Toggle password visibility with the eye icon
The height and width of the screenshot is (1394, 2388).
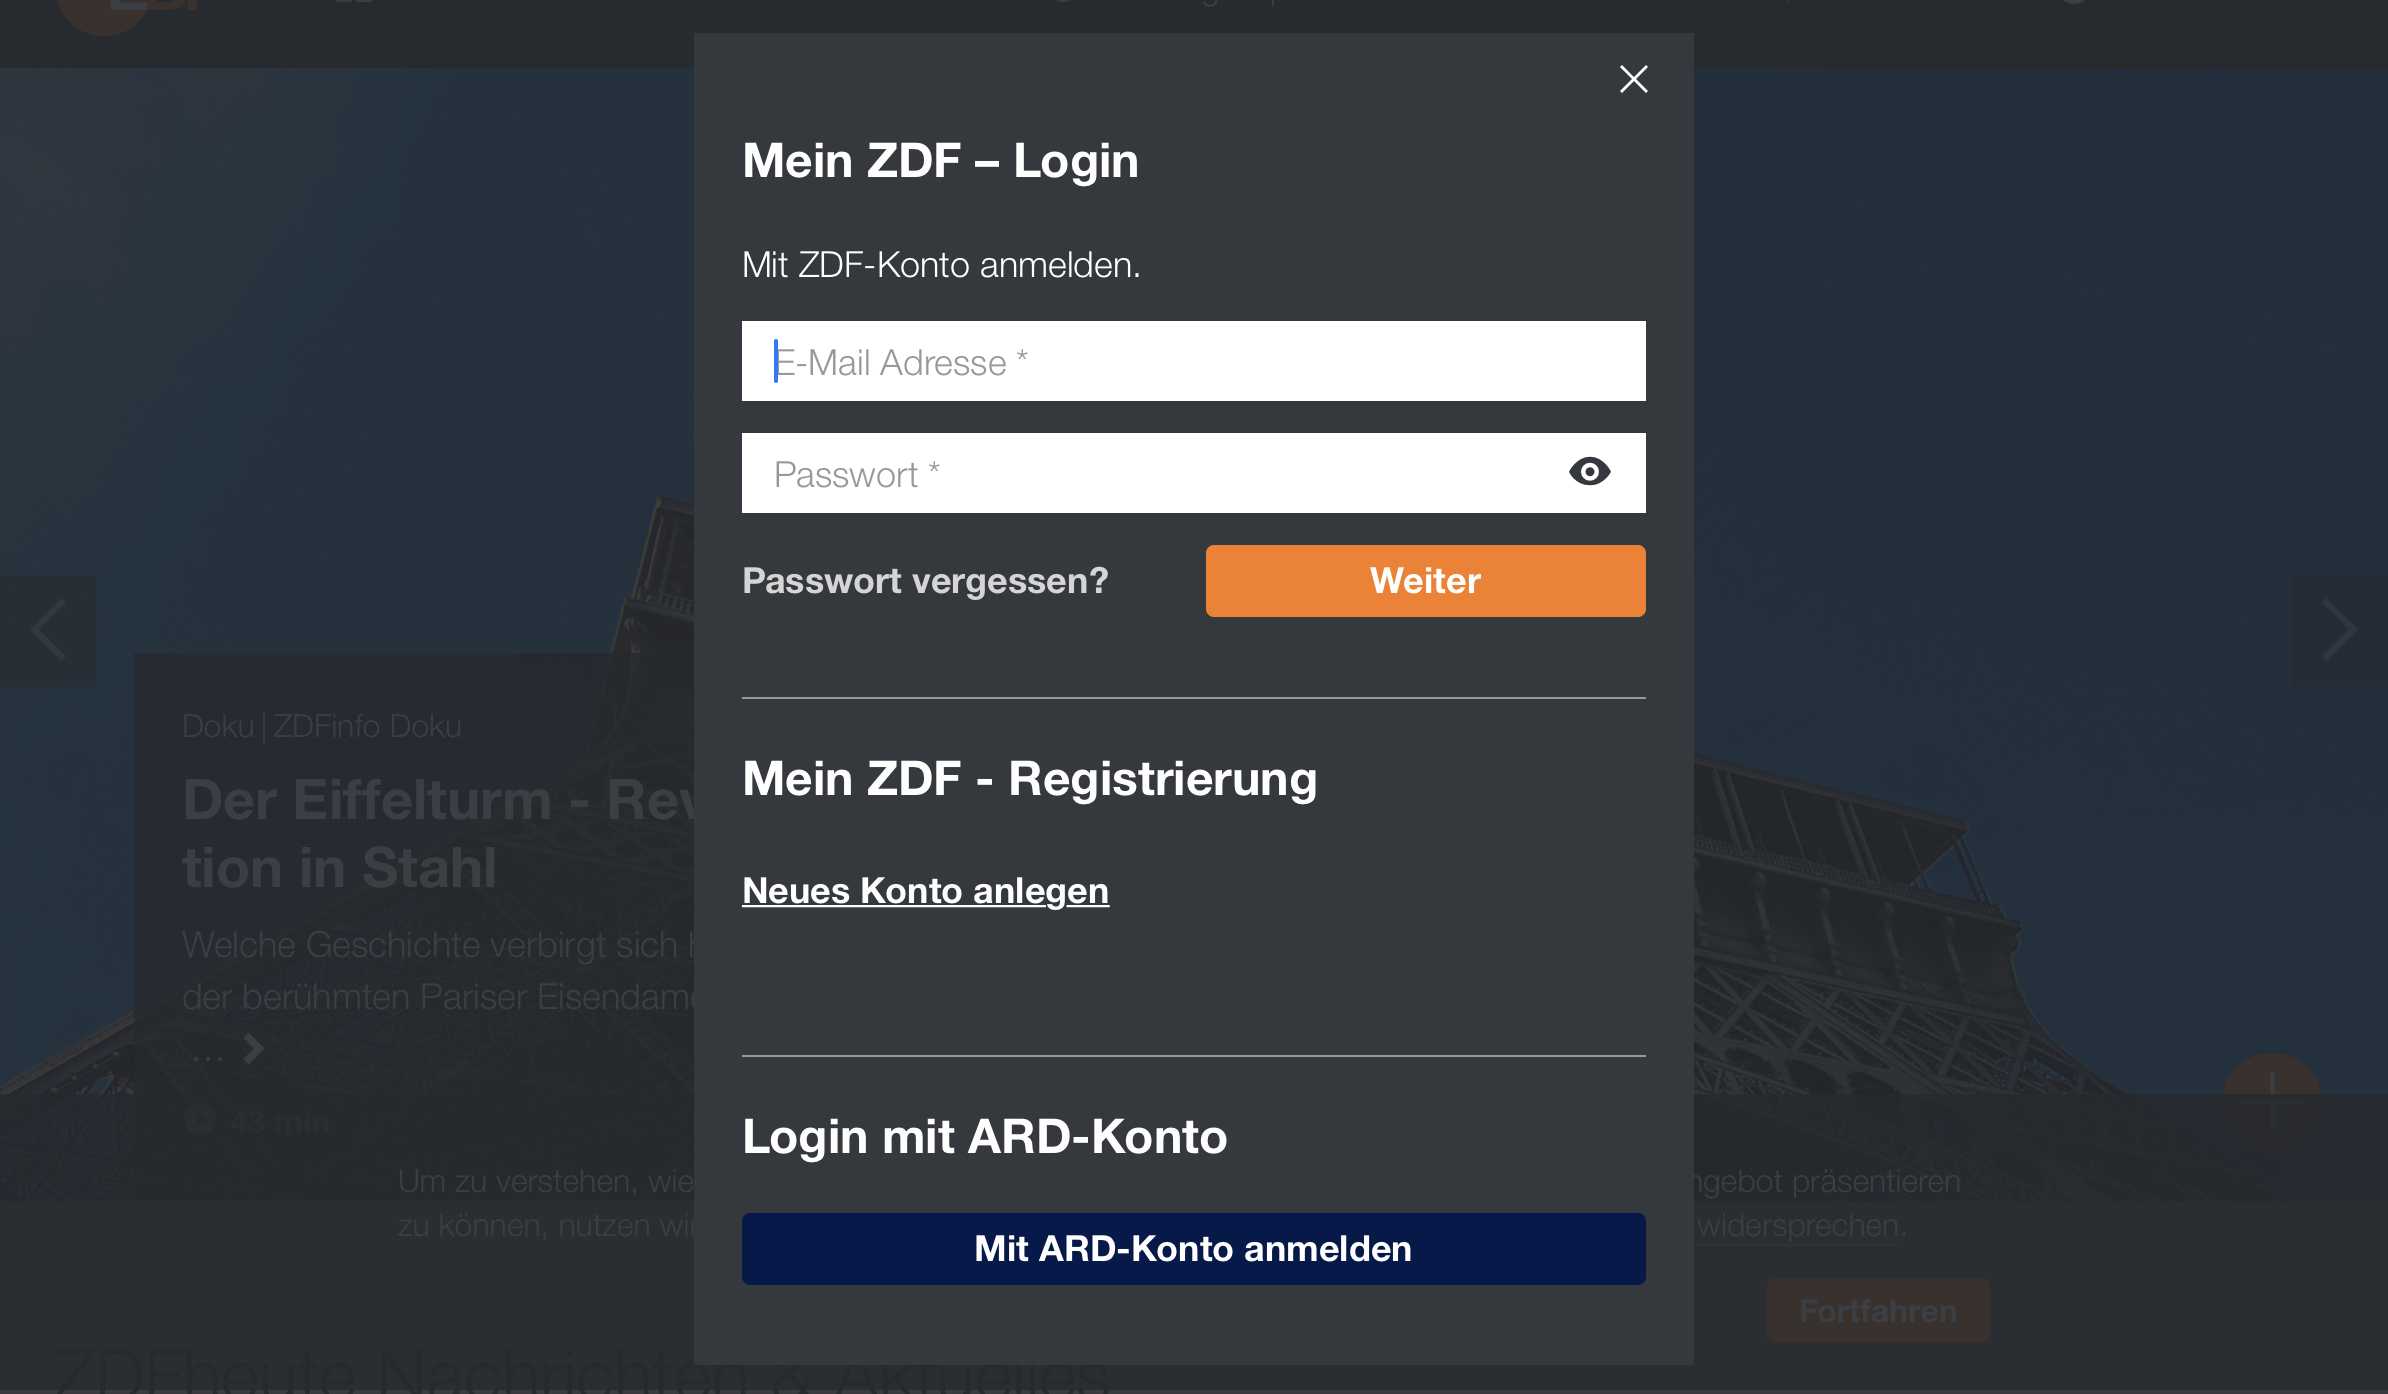tap(1591, 472)
